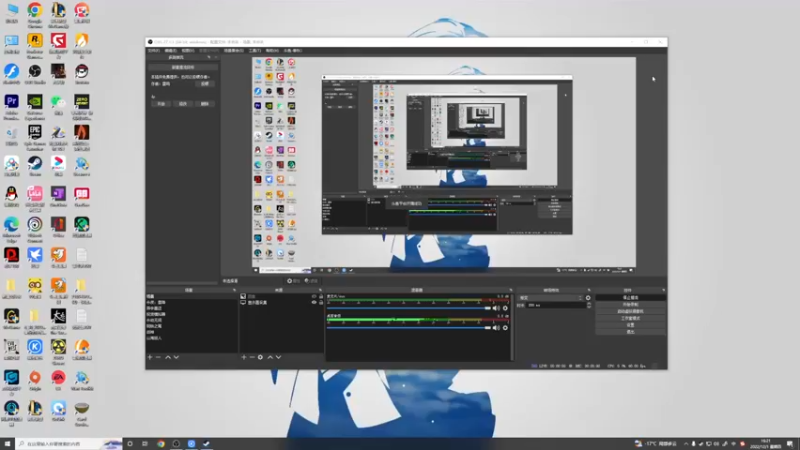Open the first menu in OBS menu bar
Viewport: 800px width, 450px height.
coord(154,51)
